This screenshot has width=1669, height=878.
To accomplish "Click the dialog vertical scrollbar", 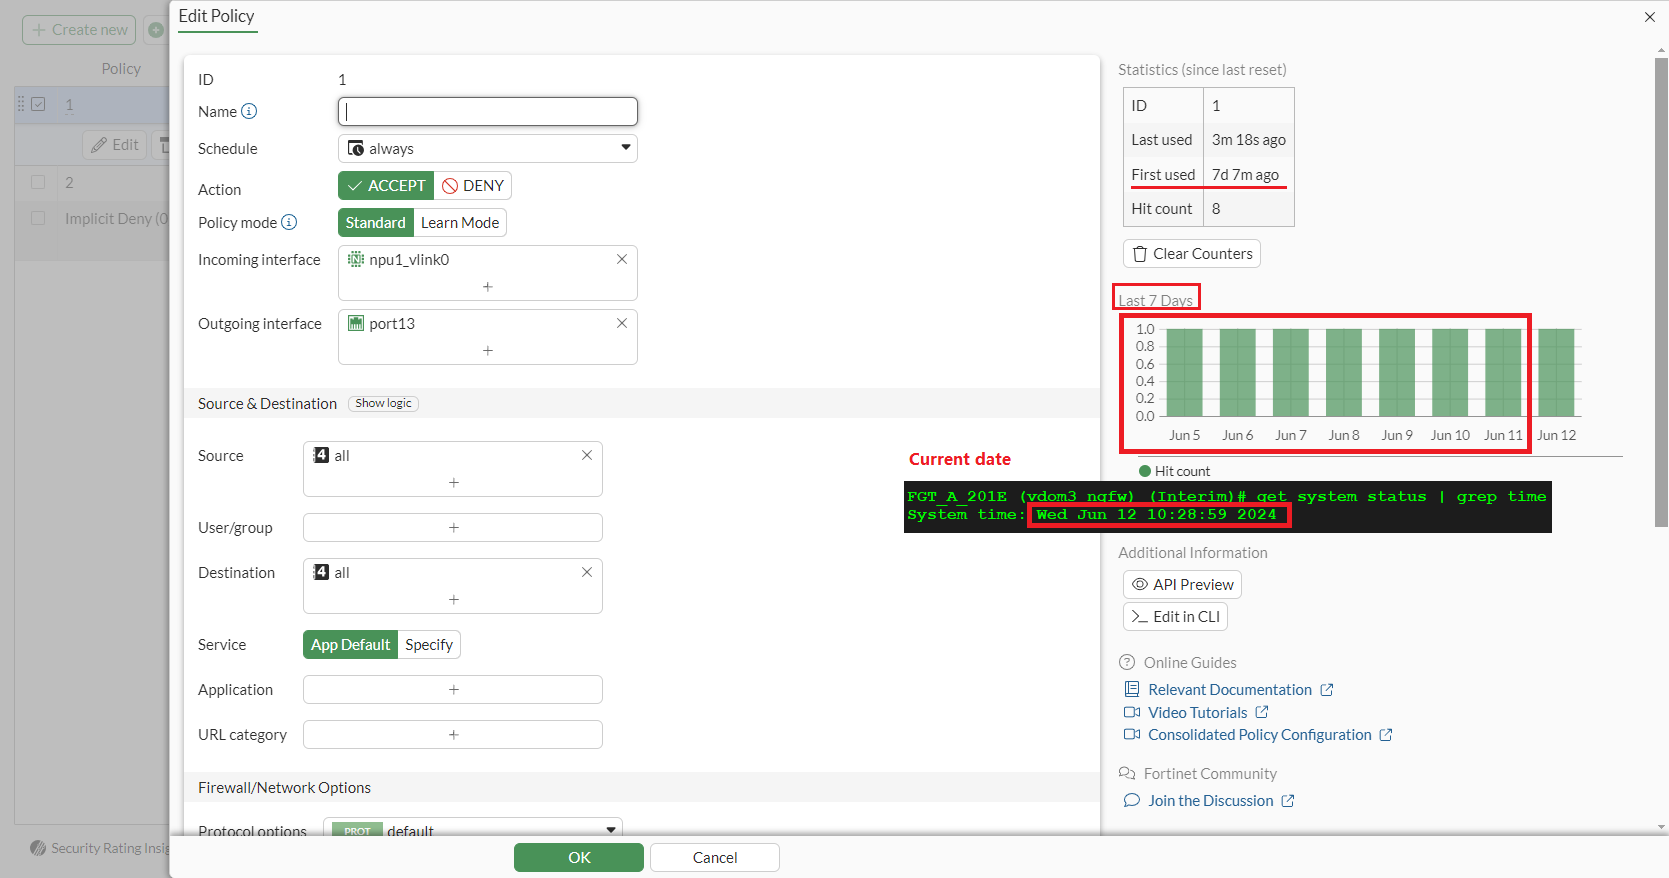I will (1661, 292).
